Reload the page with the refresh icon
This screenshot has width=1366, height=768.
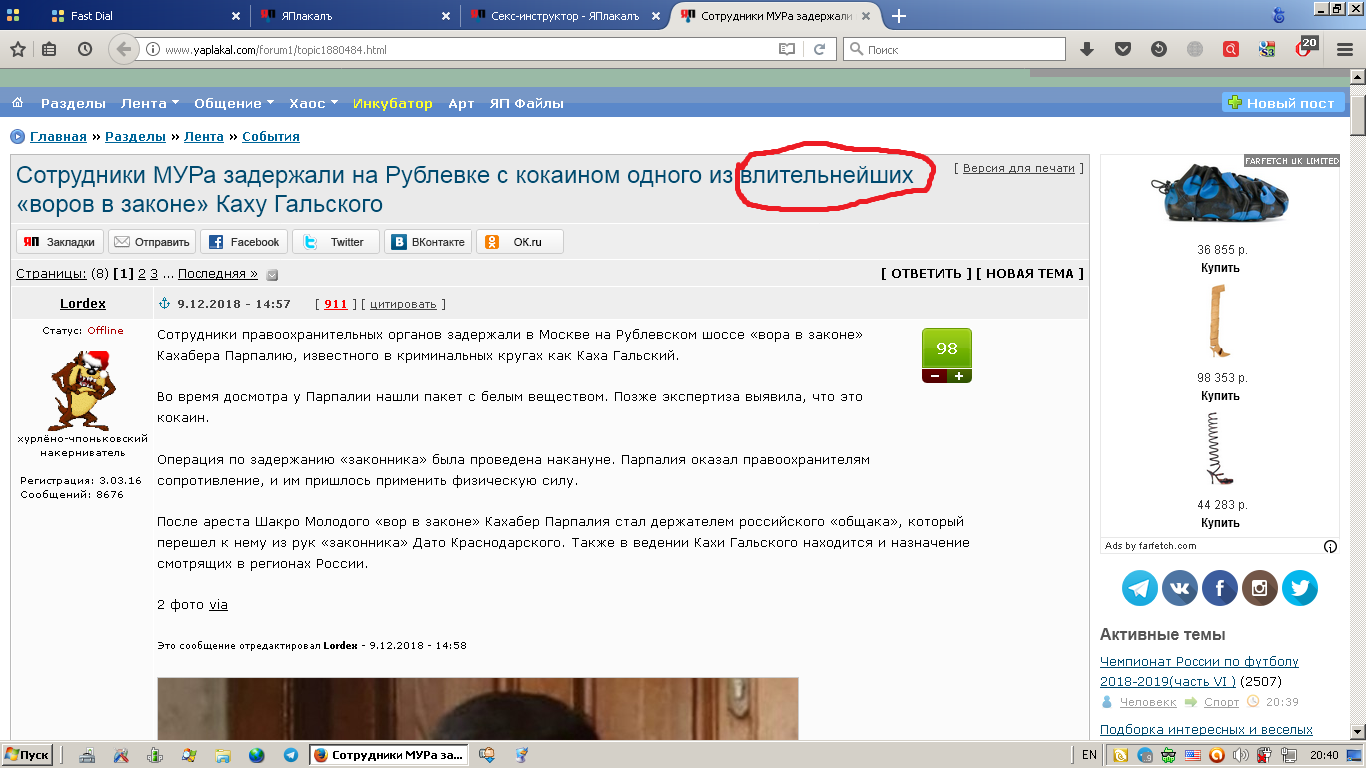pos(819,49)
